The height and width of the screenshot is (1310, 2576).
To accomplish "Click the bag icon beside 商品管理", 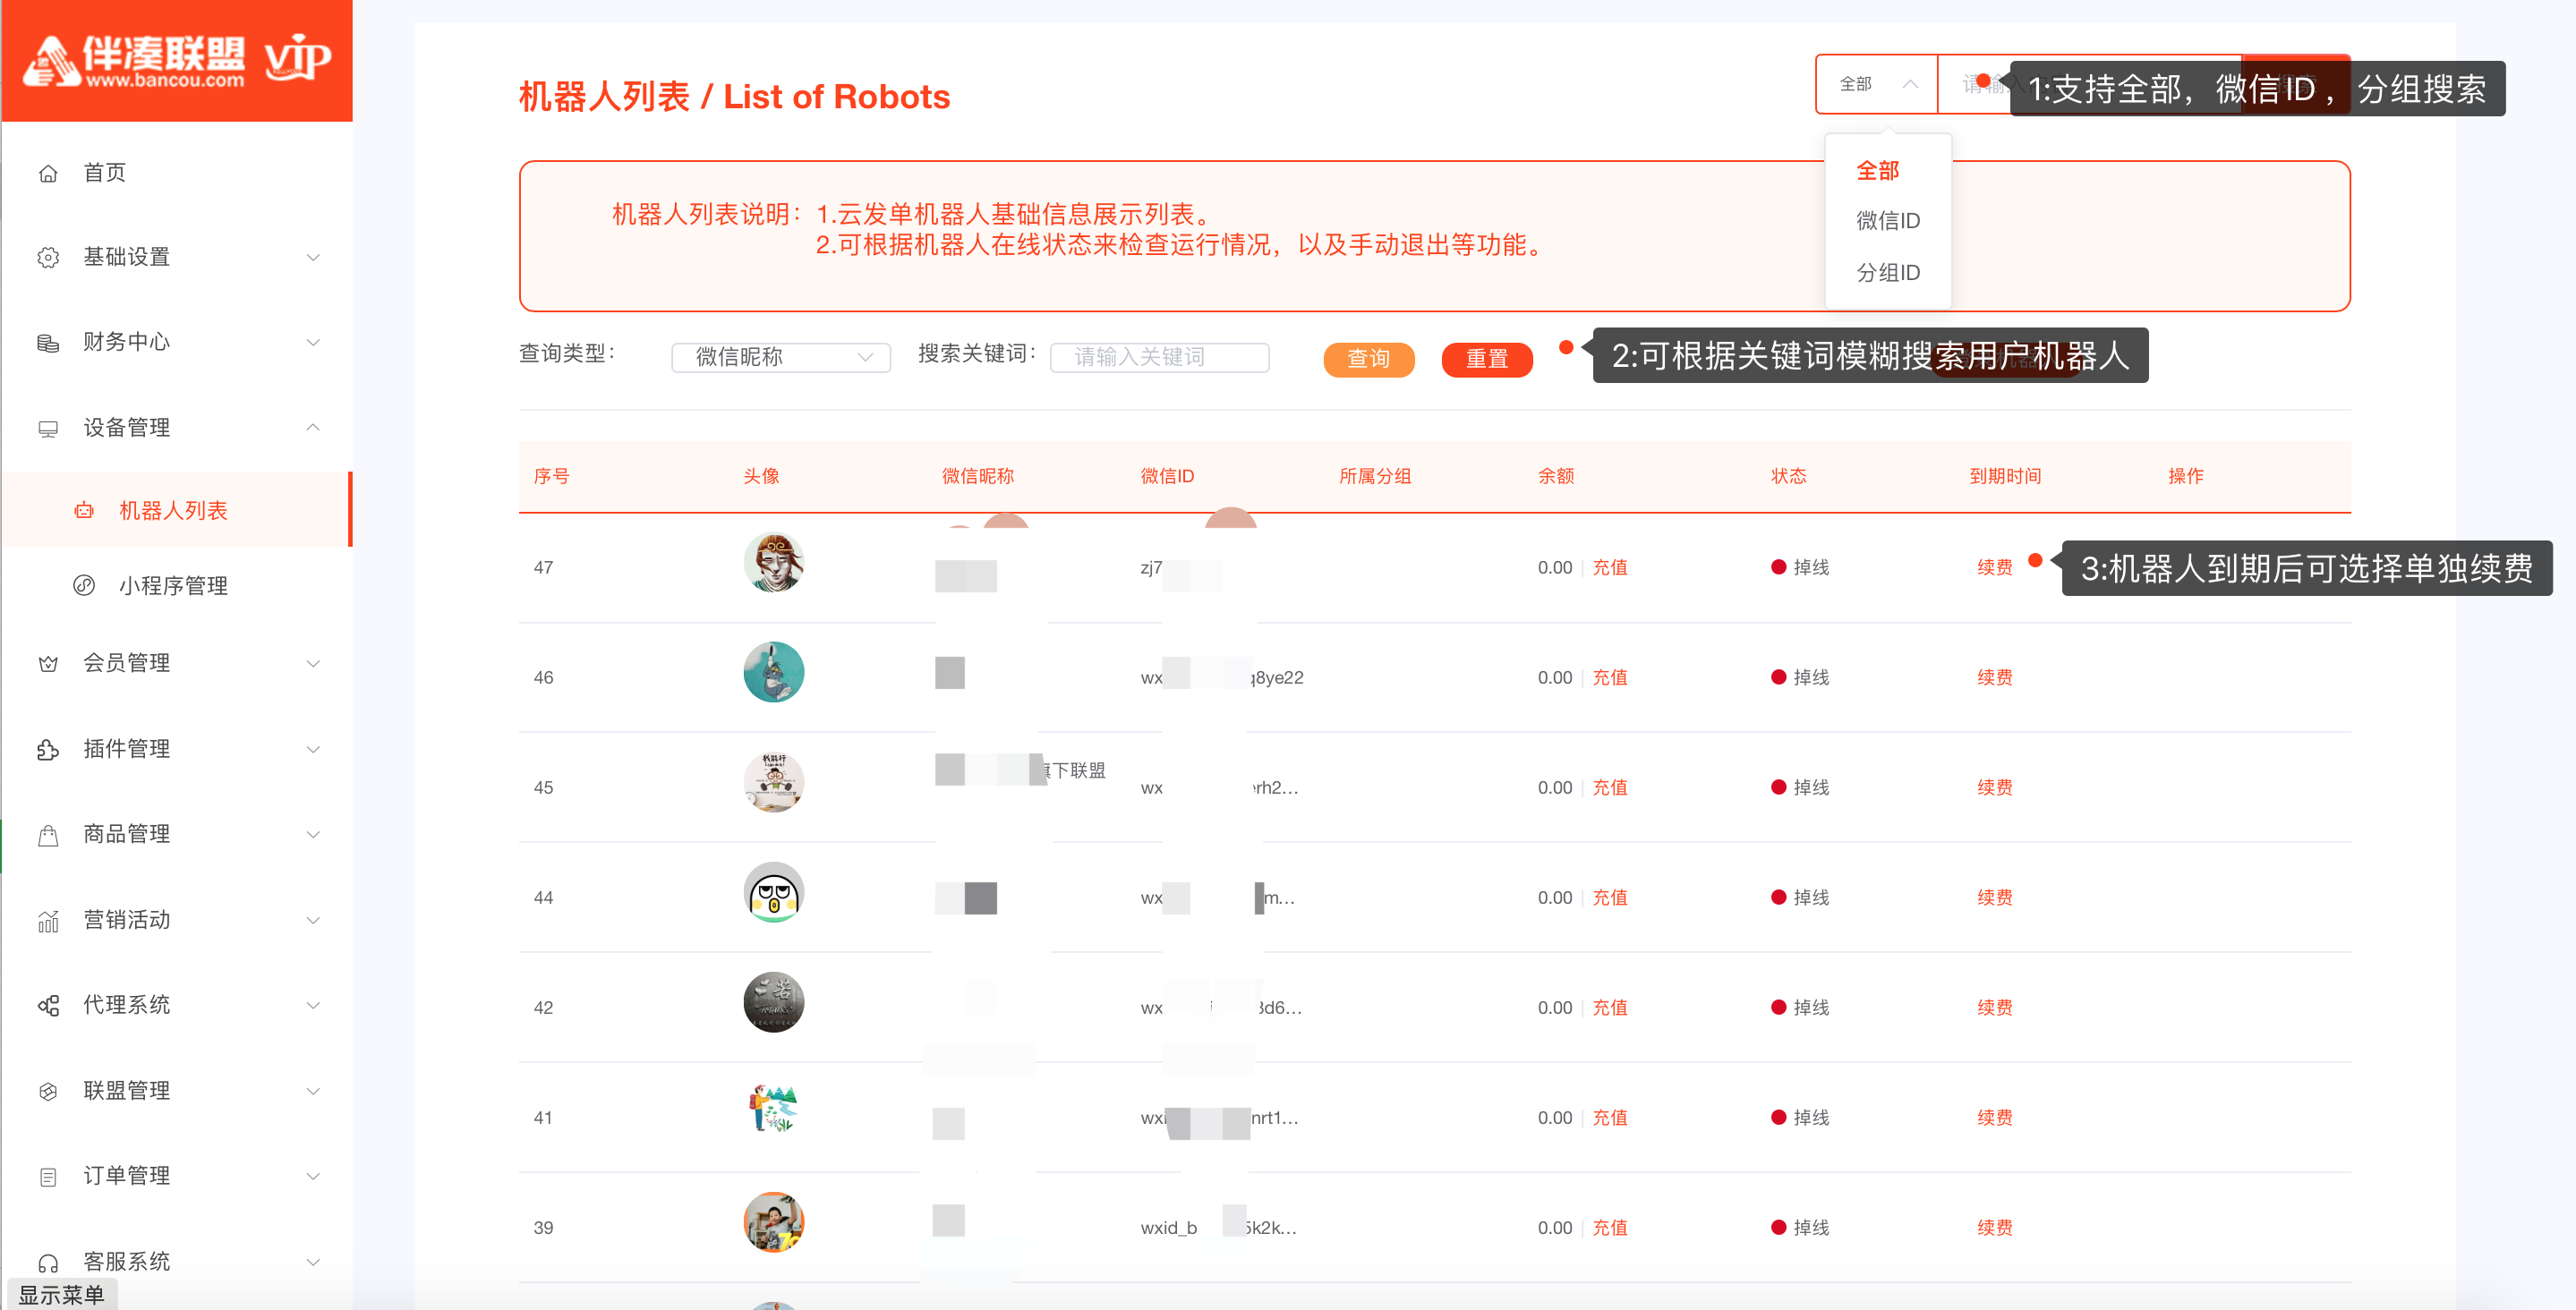I will click(48, 835).
